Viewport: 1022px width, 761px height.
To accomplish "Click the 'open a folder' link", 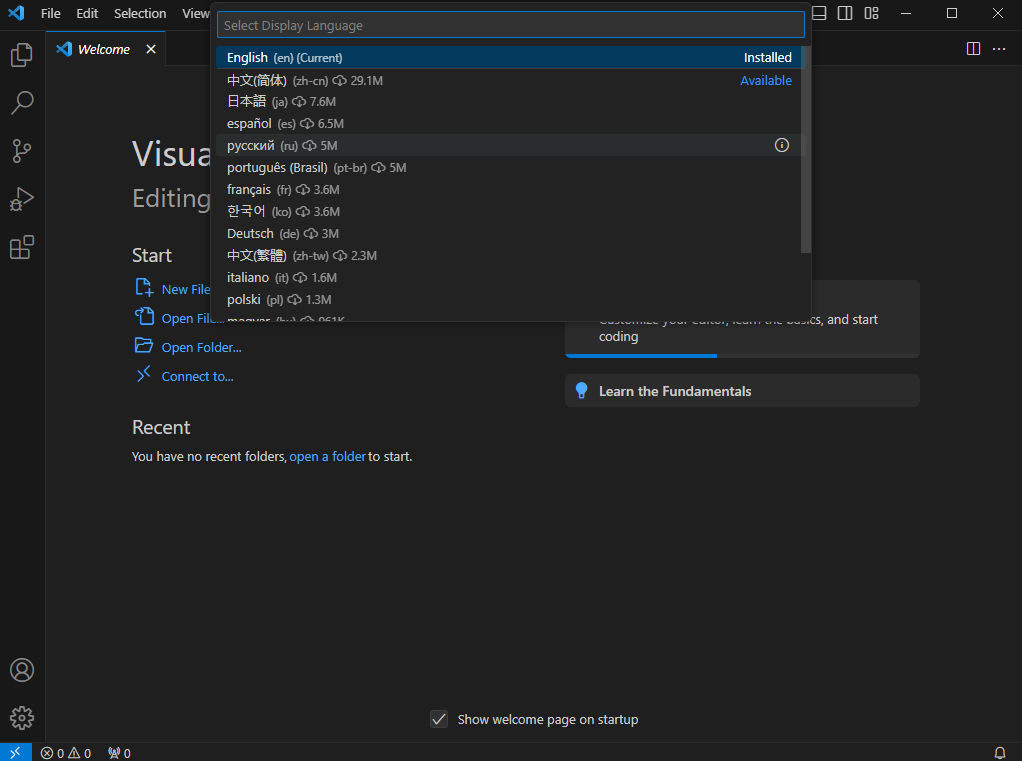I will [327, 457].
